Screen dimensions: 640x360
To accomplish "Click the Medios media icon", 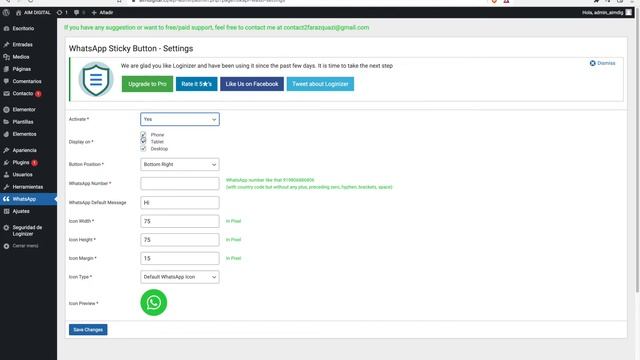I will (6, 57).
